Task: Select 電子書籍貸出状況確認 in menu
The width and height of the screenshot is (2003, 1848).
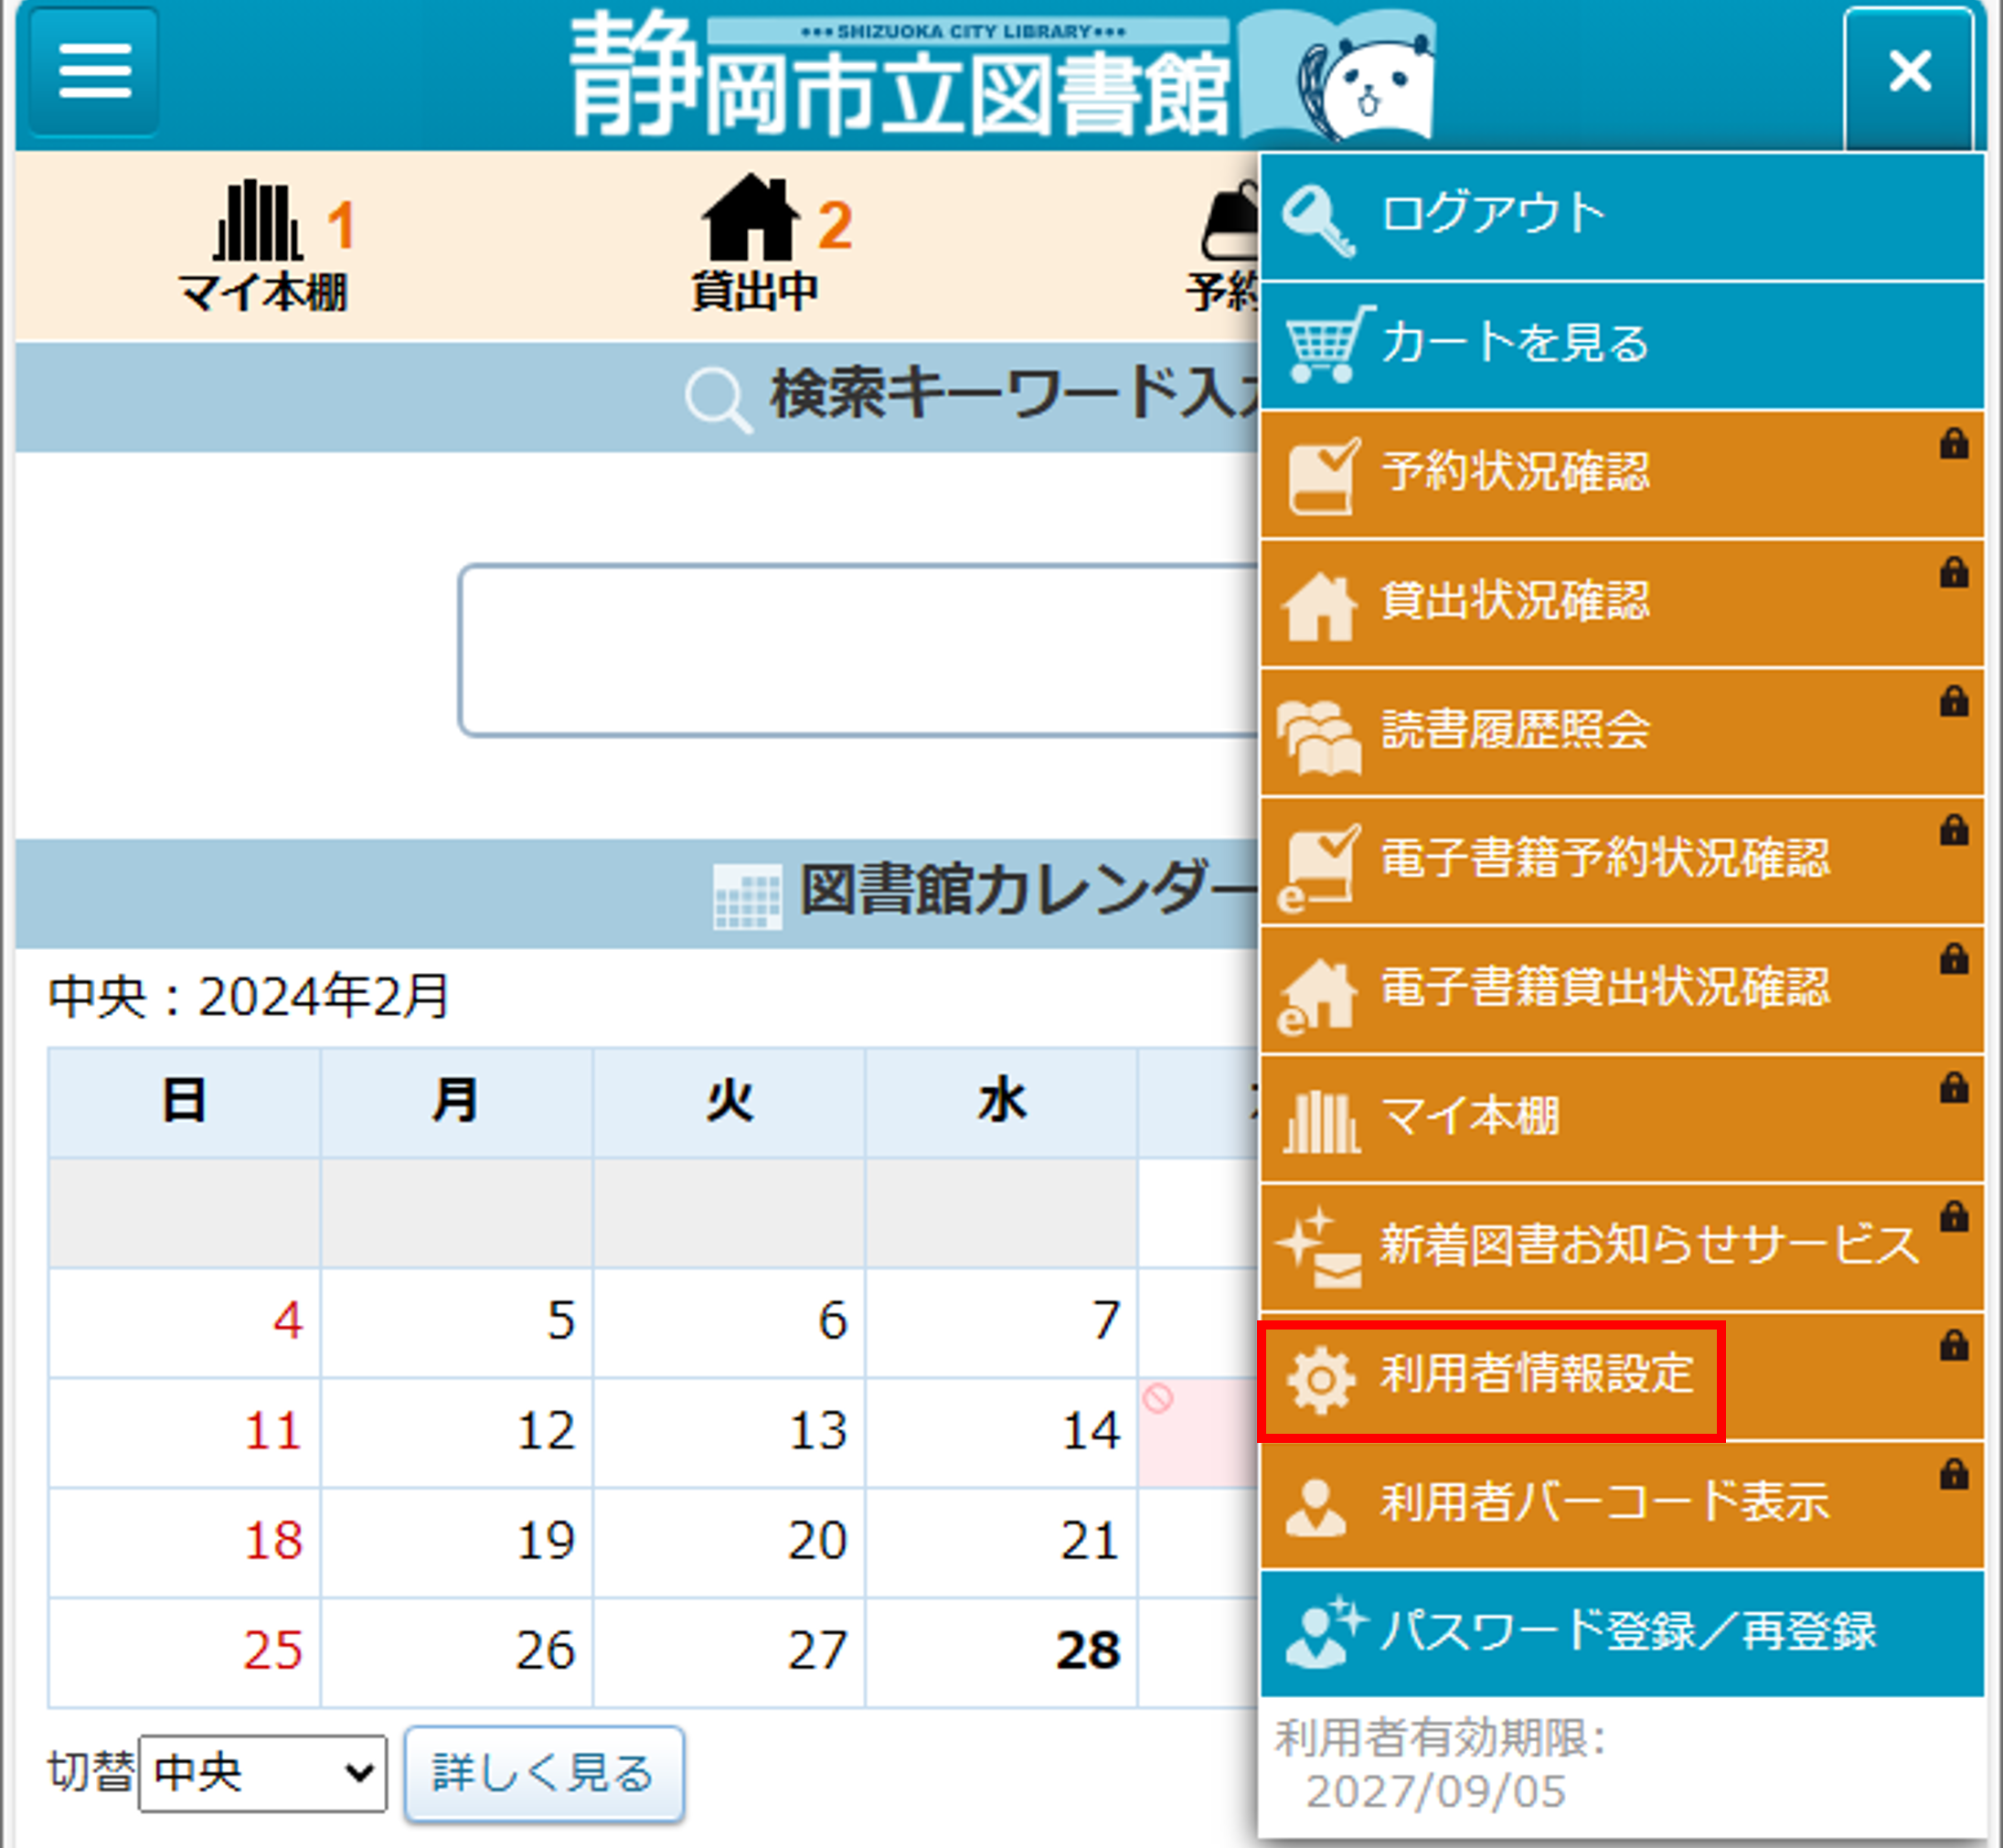Action: coord(1604,988)
